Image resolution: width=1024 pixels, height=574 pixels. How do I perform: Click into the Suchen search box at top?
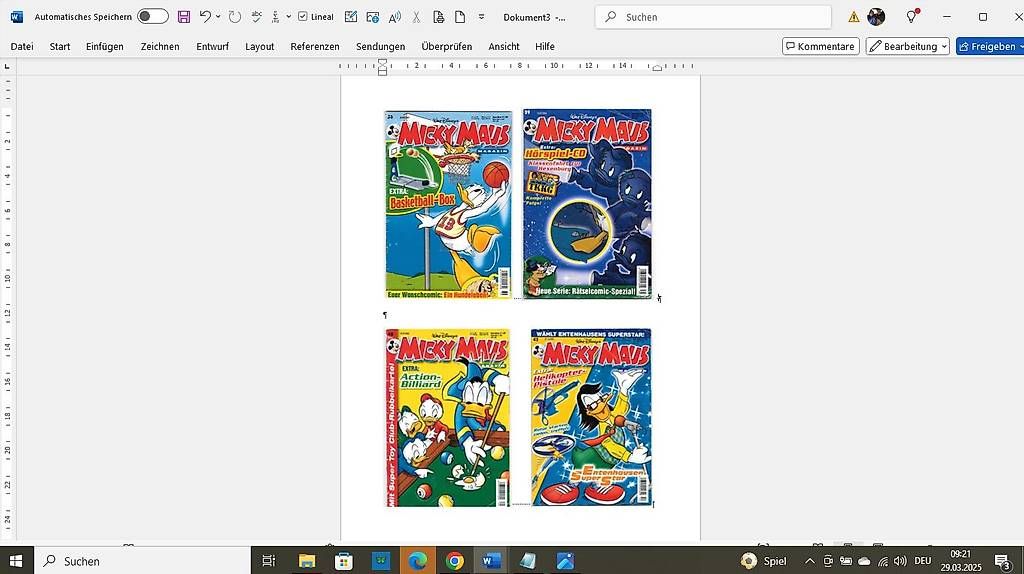[x=713, y=17]
